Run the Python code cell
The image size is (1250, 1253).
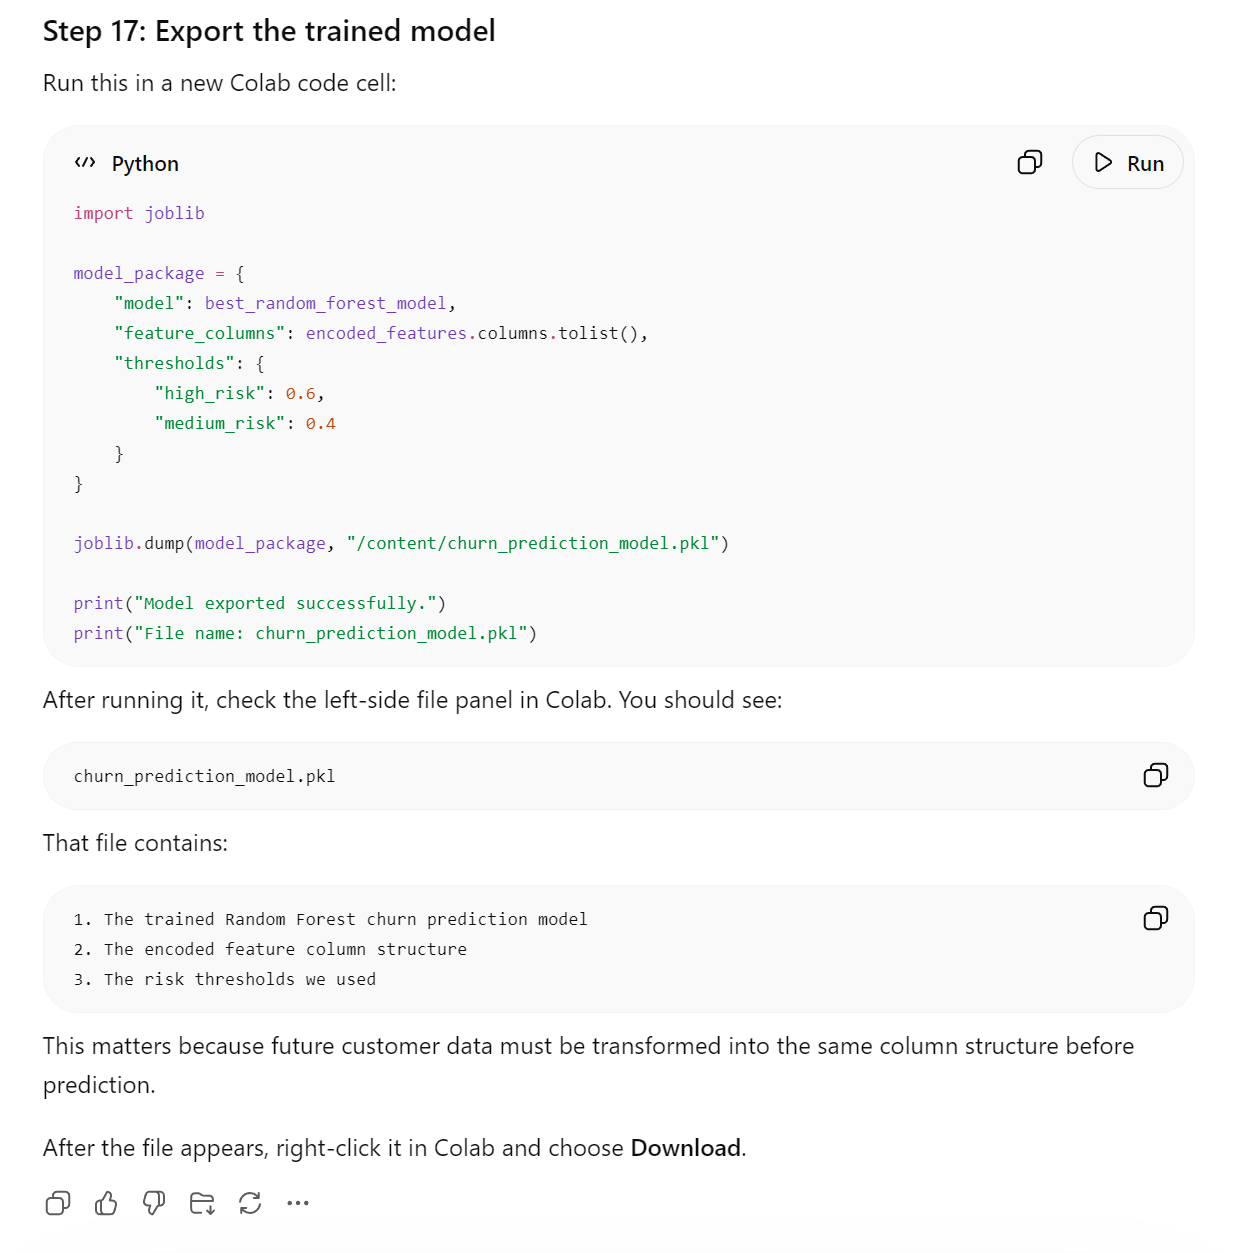[1127, 162]
